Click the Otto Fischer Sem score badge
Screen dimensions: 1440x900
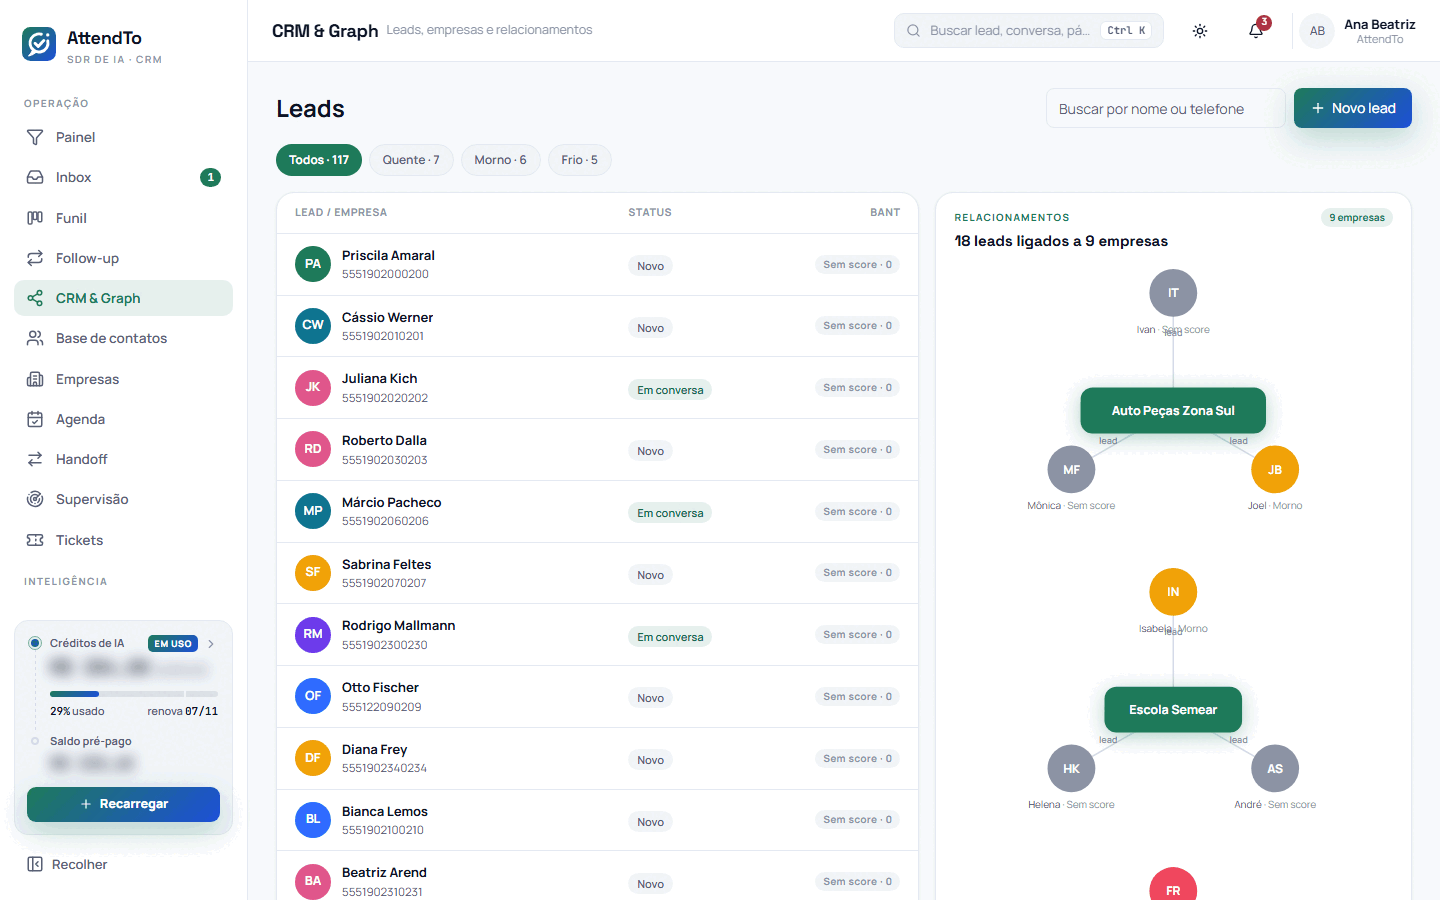click(x=857, y=697)
